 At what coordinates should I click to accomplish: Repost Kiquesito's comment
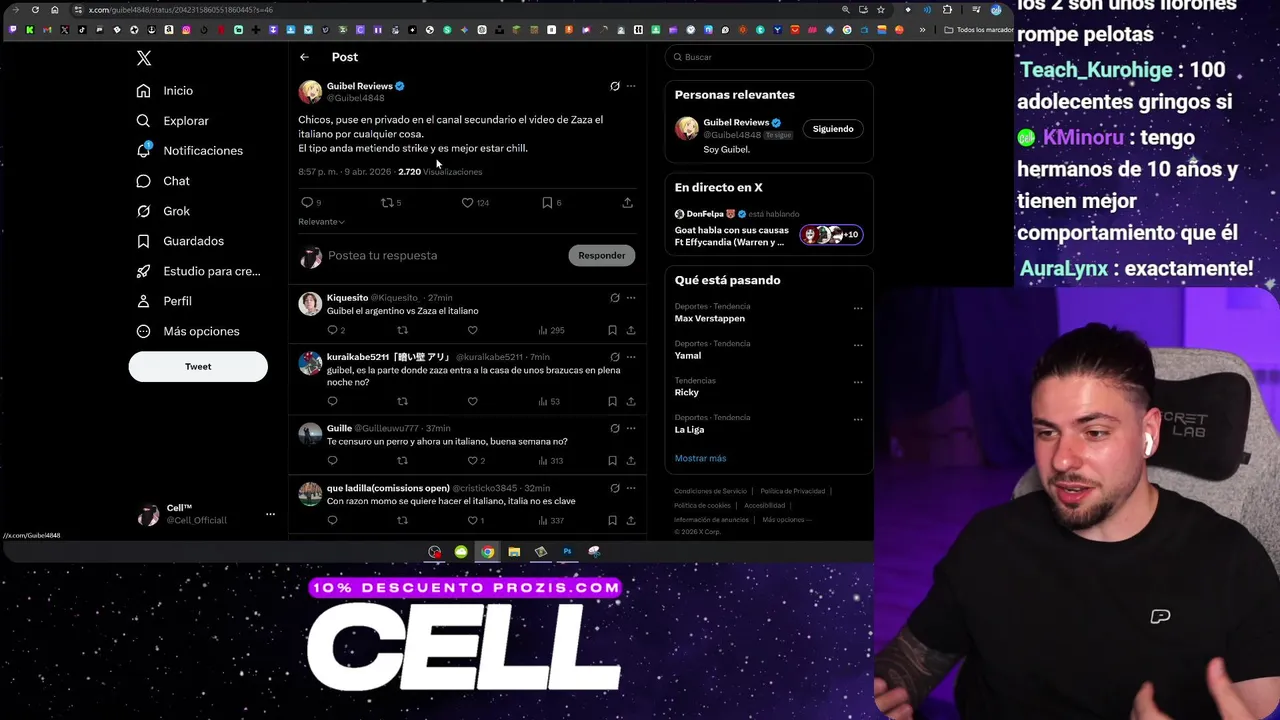(x=402, y=331)
